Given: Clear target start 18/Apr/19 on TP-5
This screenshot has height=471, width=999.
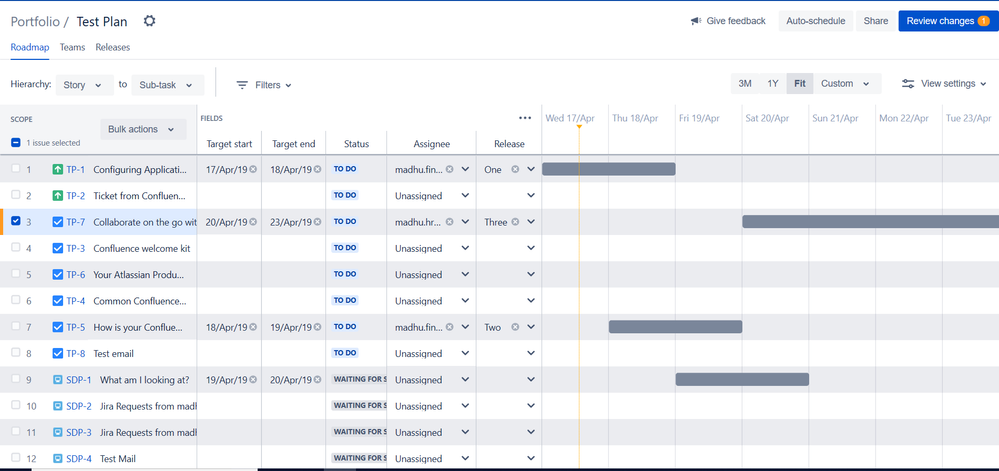Looking at the screenshot, I should coord(253,327).
